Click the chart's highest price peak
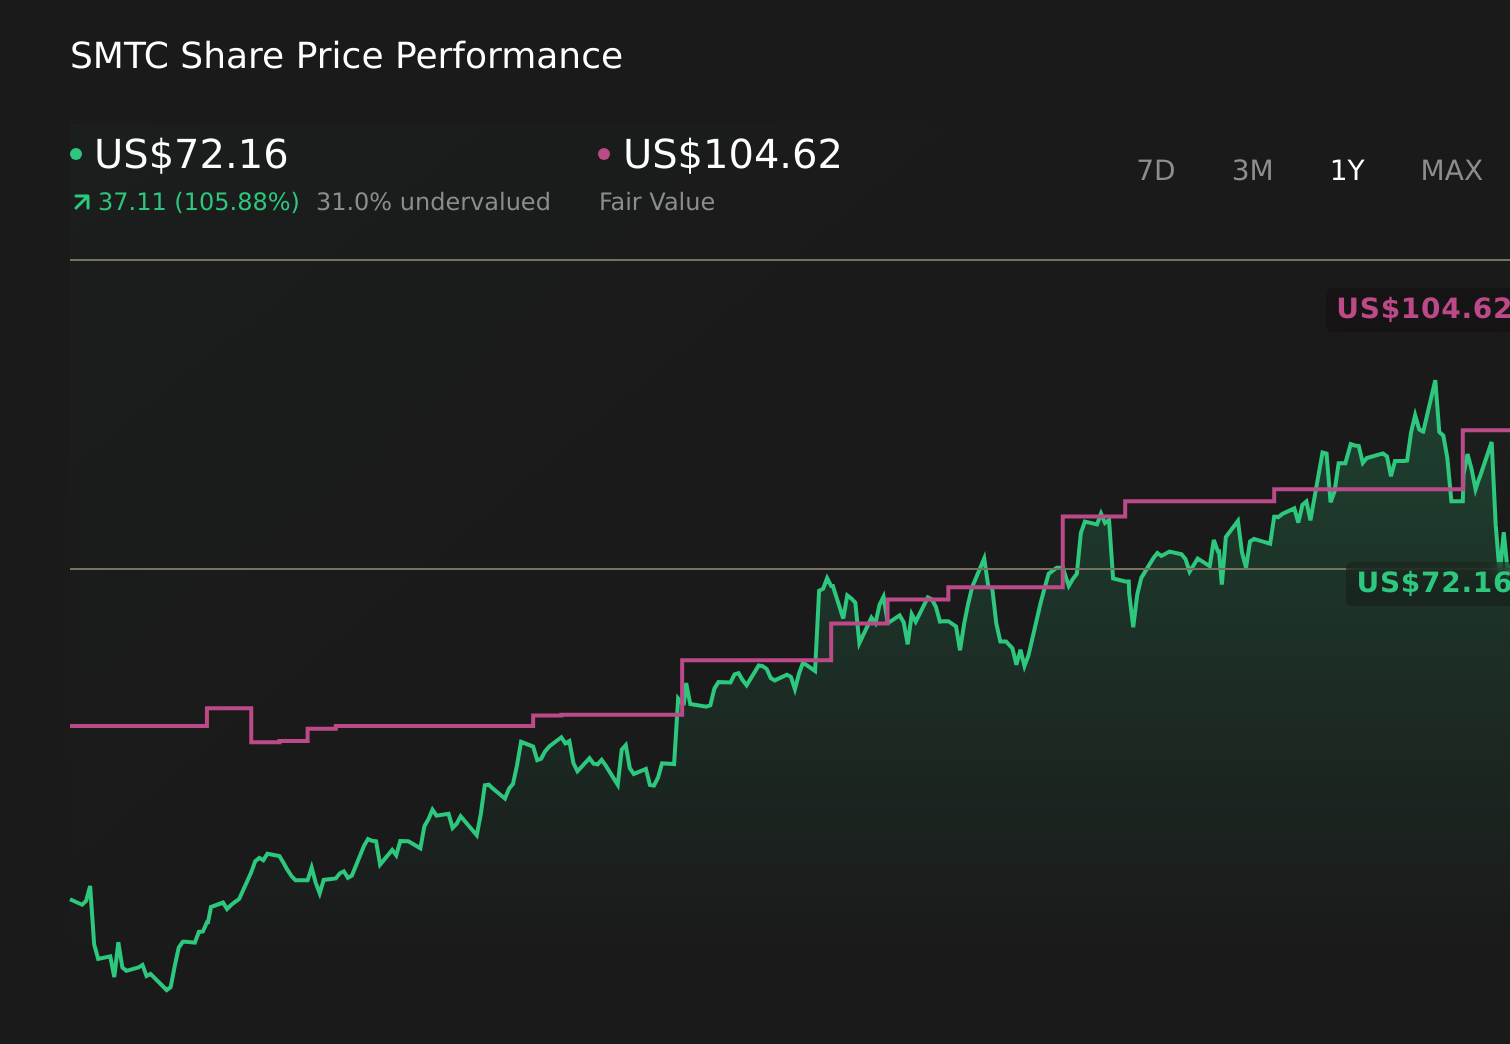The width and height of the screenshot is (1510, 1044). pos(1434,382)
